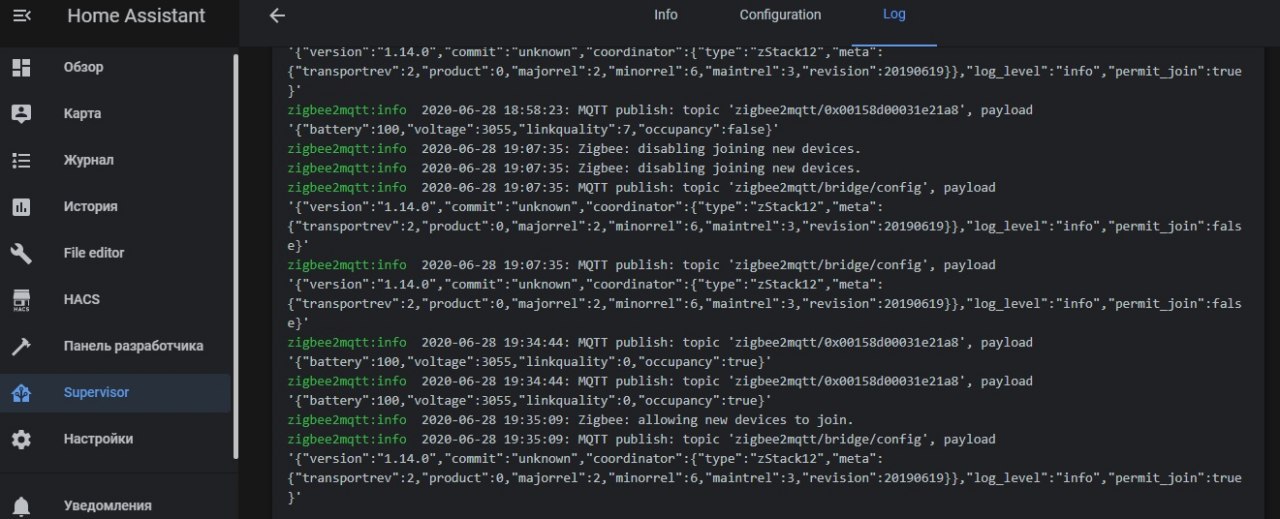Click the first 'disabling joining new devices' line
The height and width of the screenshot is (519, 1280).
574,148
